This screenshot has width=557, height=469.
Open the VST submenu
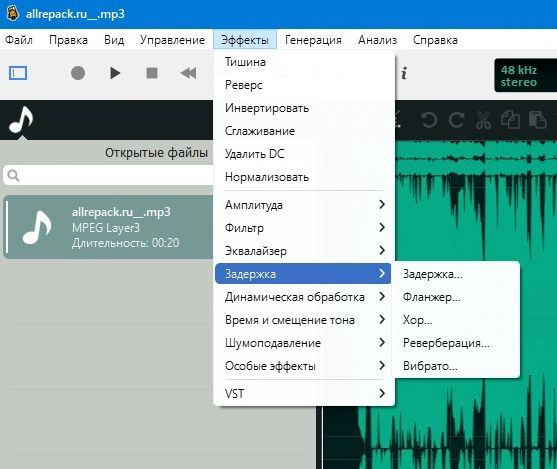304,394
